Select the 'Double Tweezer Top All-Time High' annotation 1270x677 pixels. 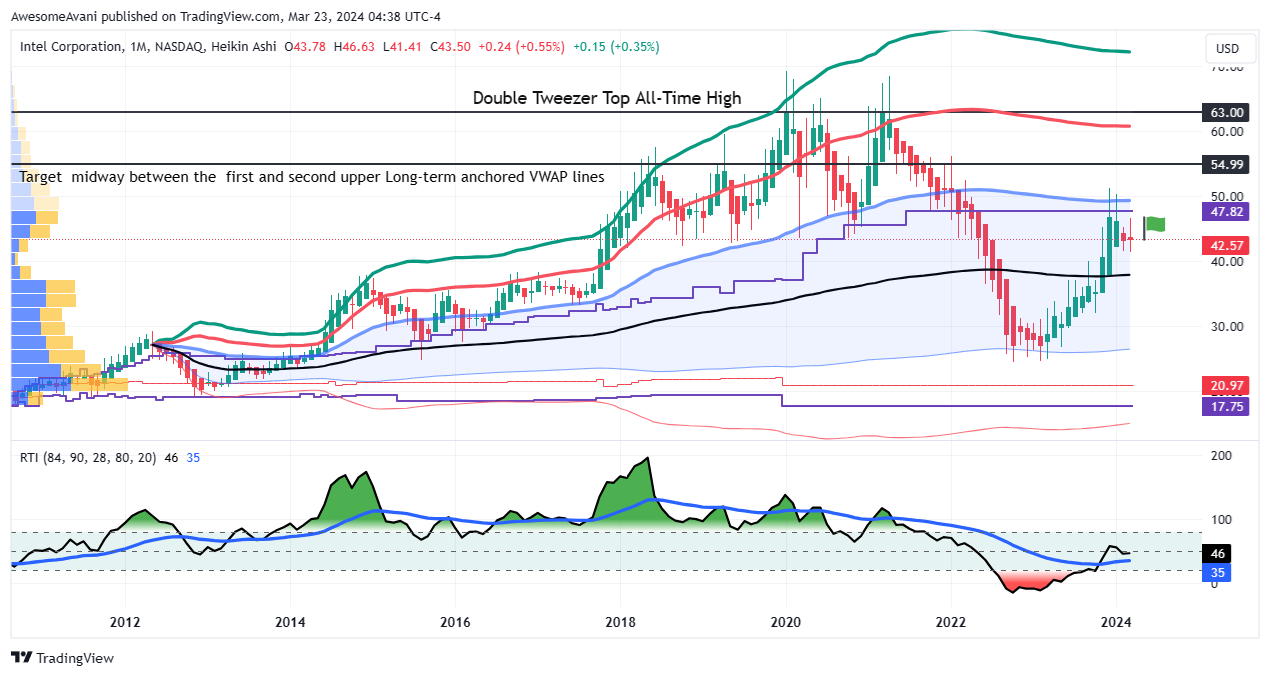coord(607,98)
